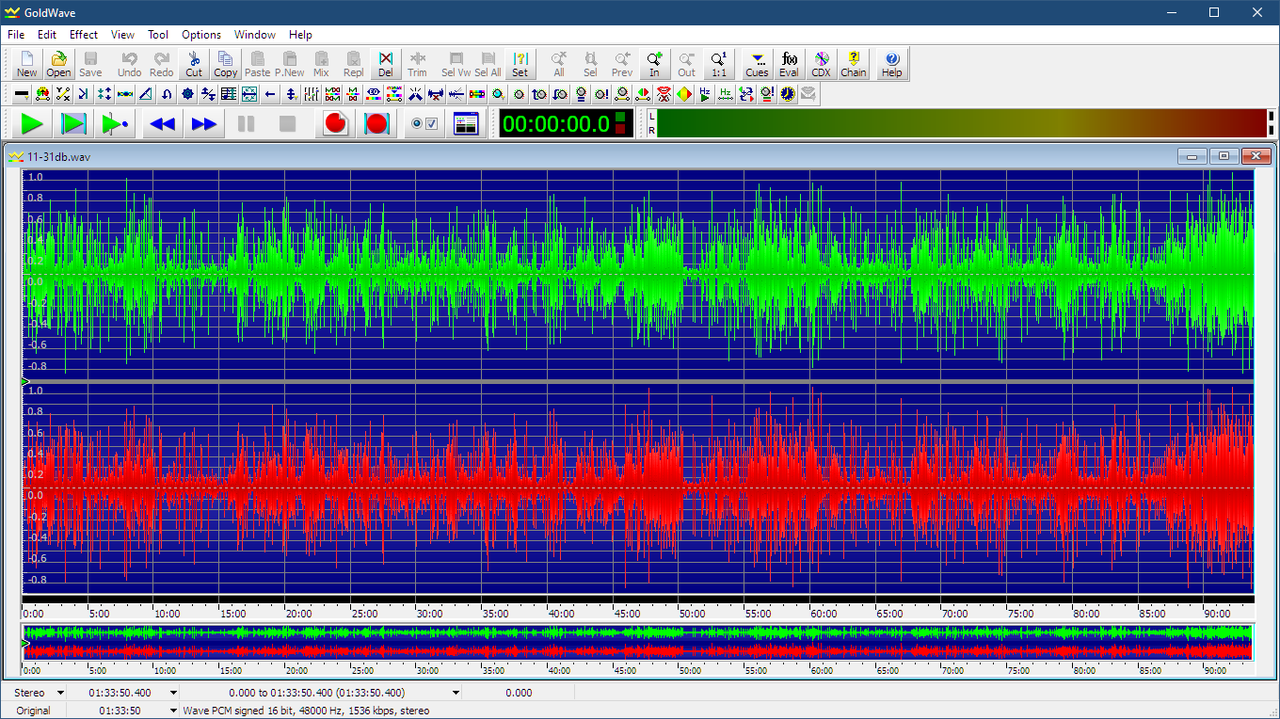Click the Eval expression evaluator icon
The width and height of the screenshot is (1280, 719).
point(789,65)
